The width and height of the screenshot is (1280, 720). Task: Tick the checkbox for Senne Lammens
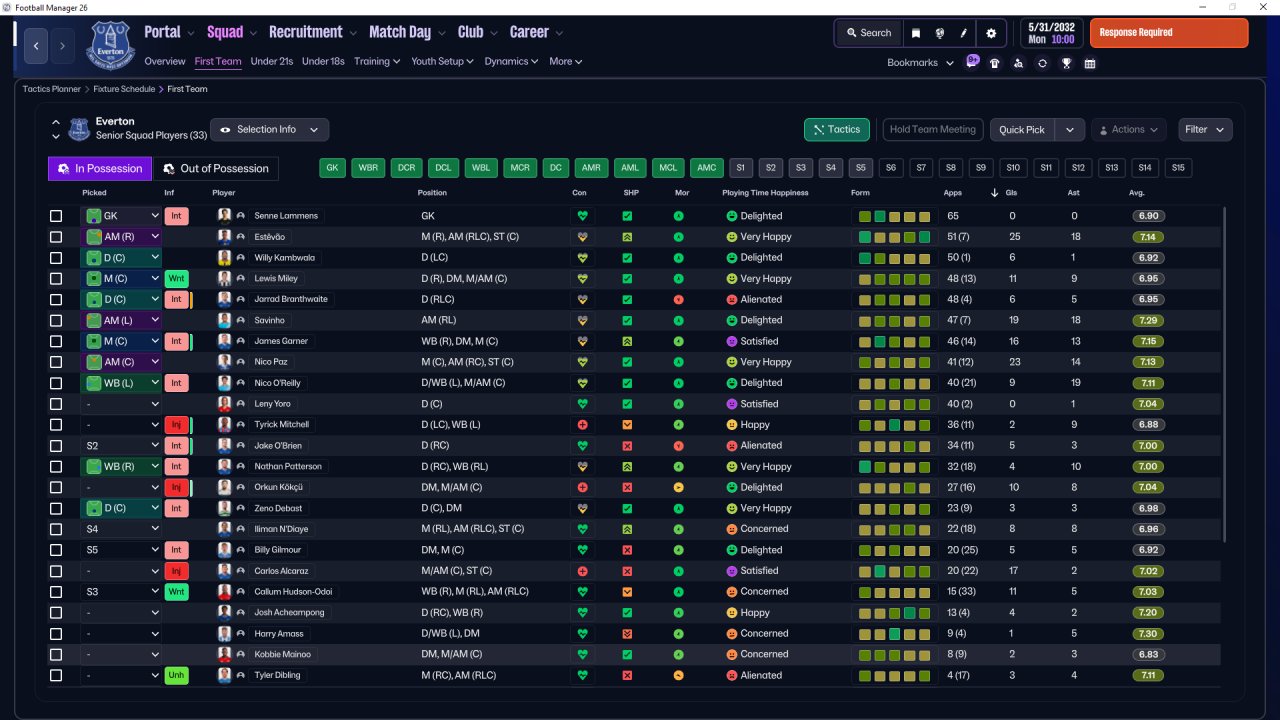(56, 216)
